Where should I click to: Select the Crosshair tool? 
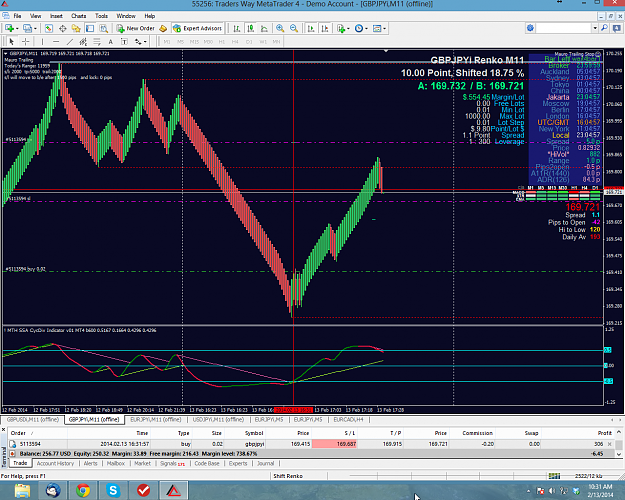[x=26, y=41]
